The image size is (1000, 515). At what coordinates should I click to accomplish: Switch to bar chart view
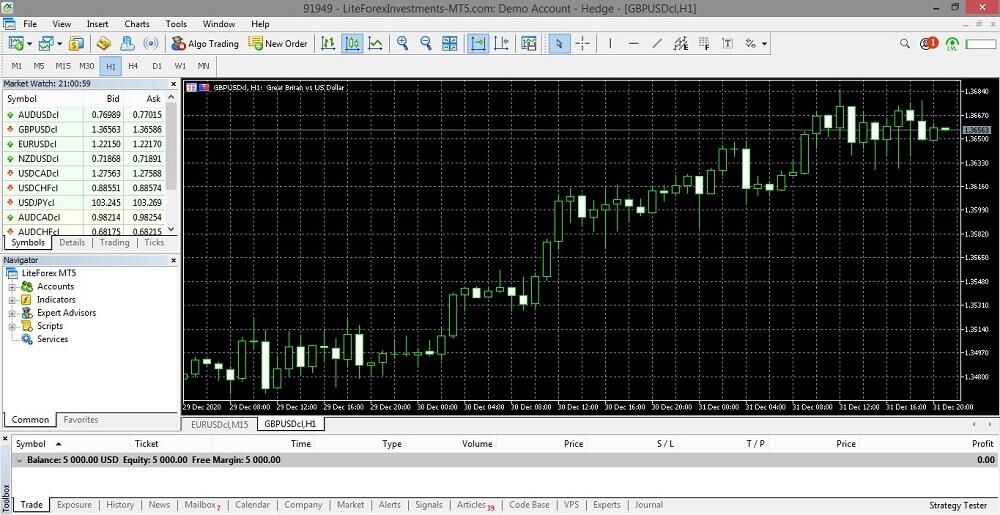point(328,43)
